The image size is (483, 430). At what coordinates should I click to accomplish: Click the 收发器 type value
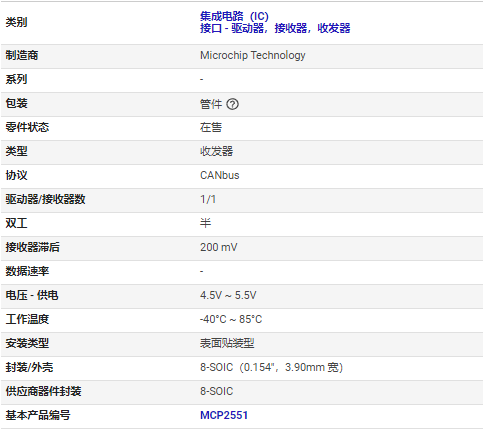(216, 151)
